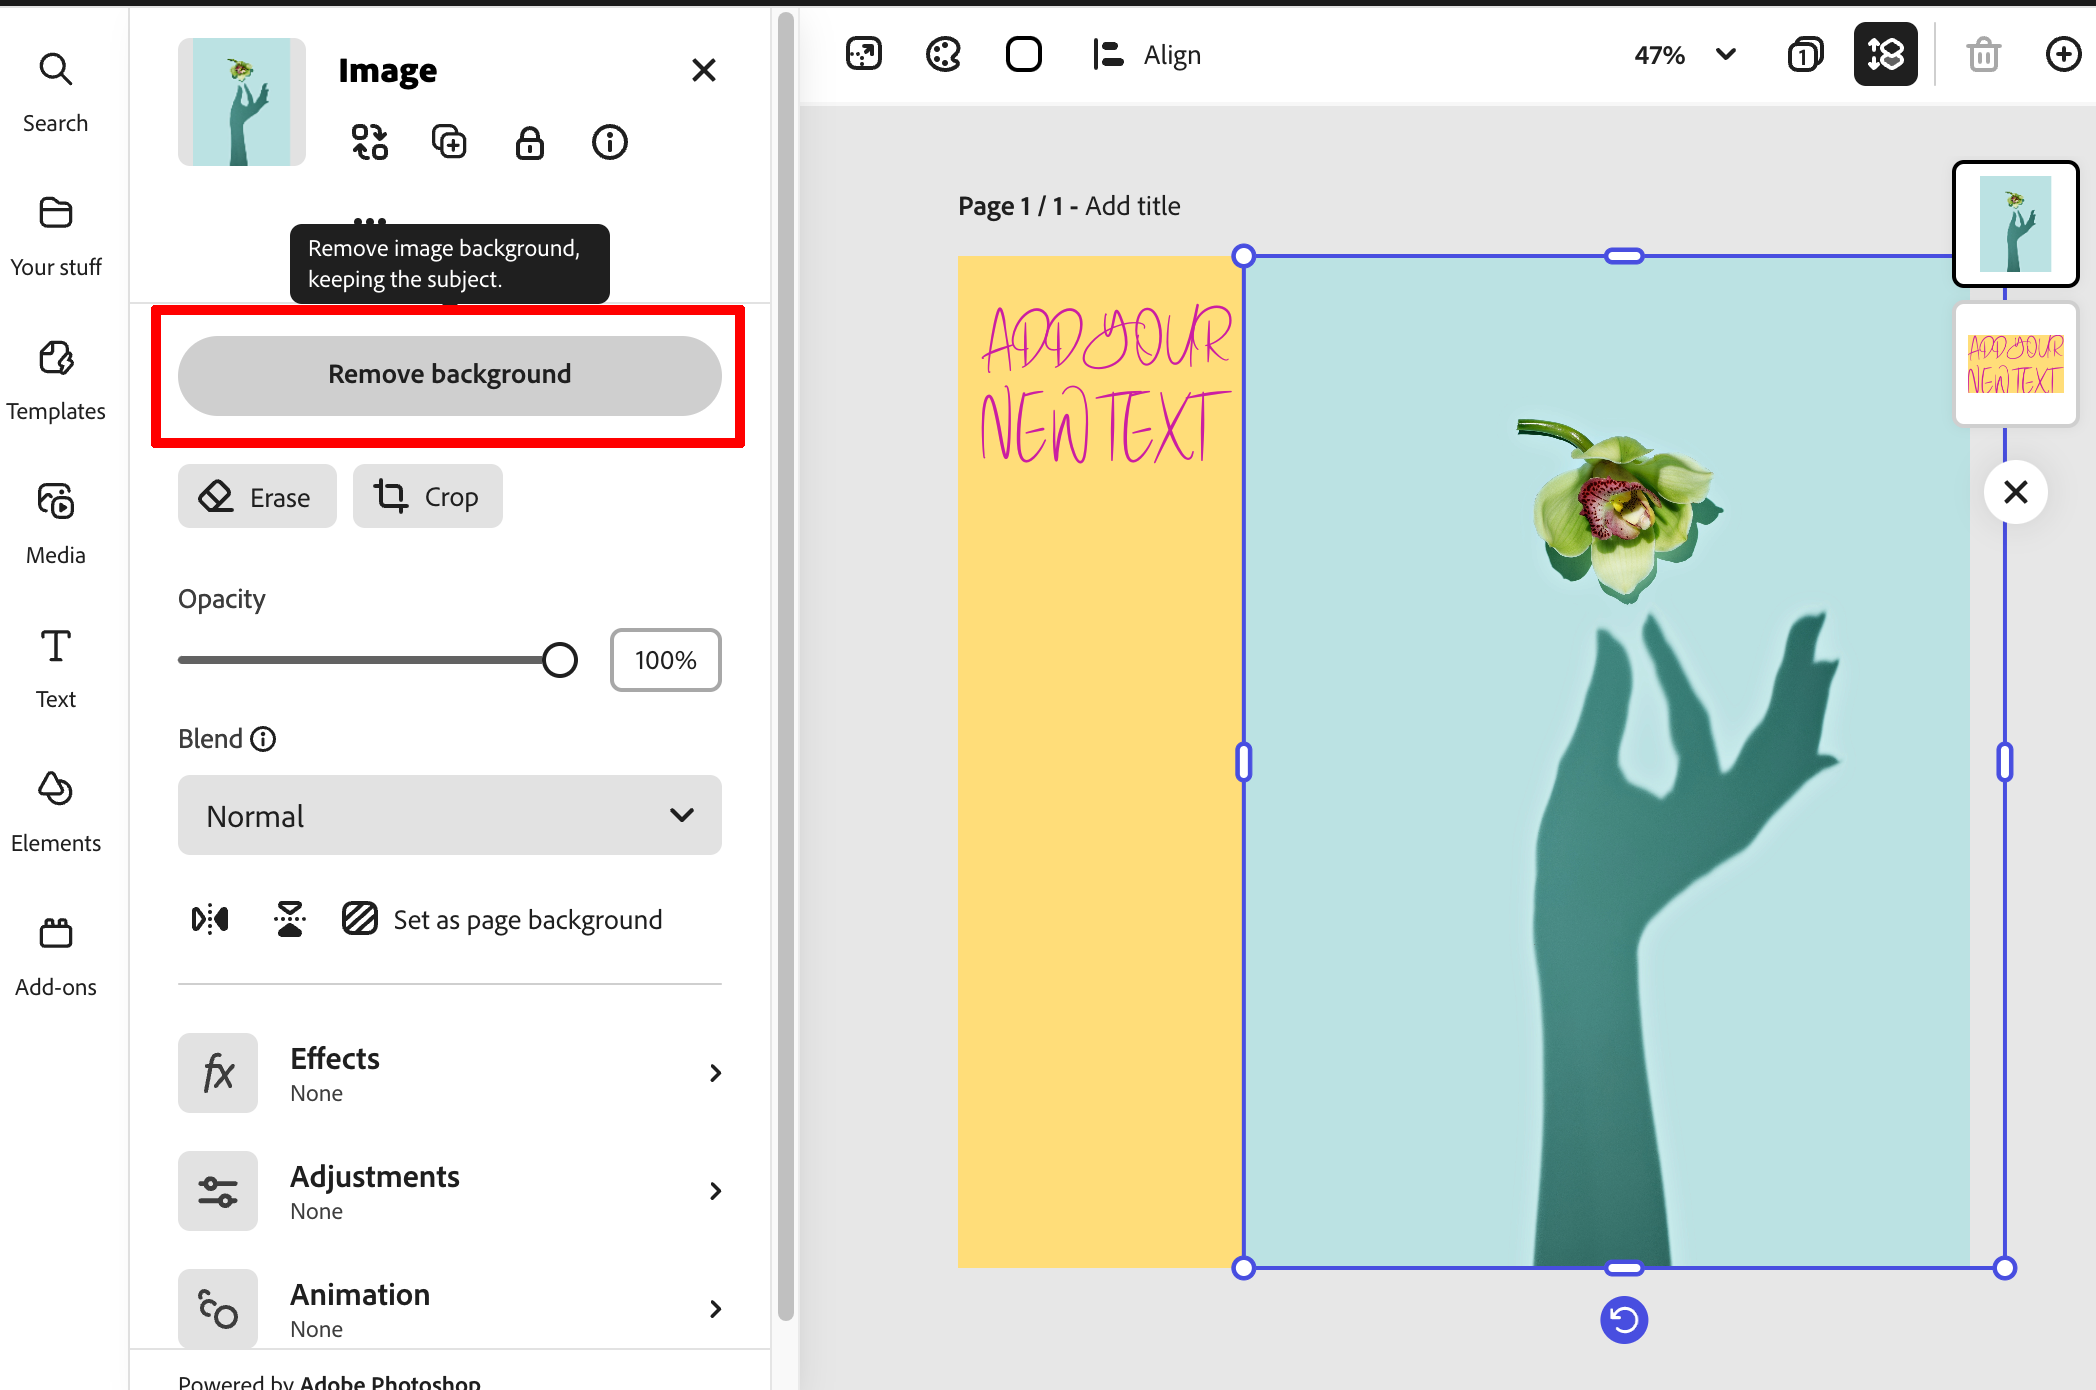Expand the 47% zoom dropdown

(1725, 55)
